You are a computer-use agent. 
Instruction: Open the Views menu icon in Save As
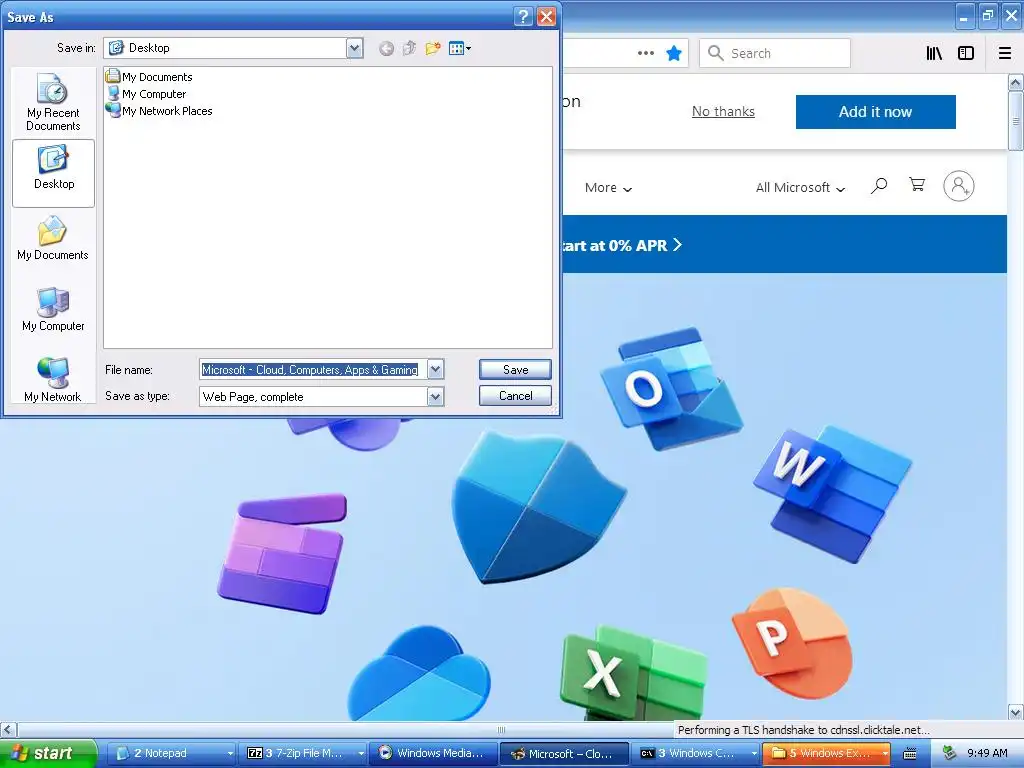coord(460,48)
